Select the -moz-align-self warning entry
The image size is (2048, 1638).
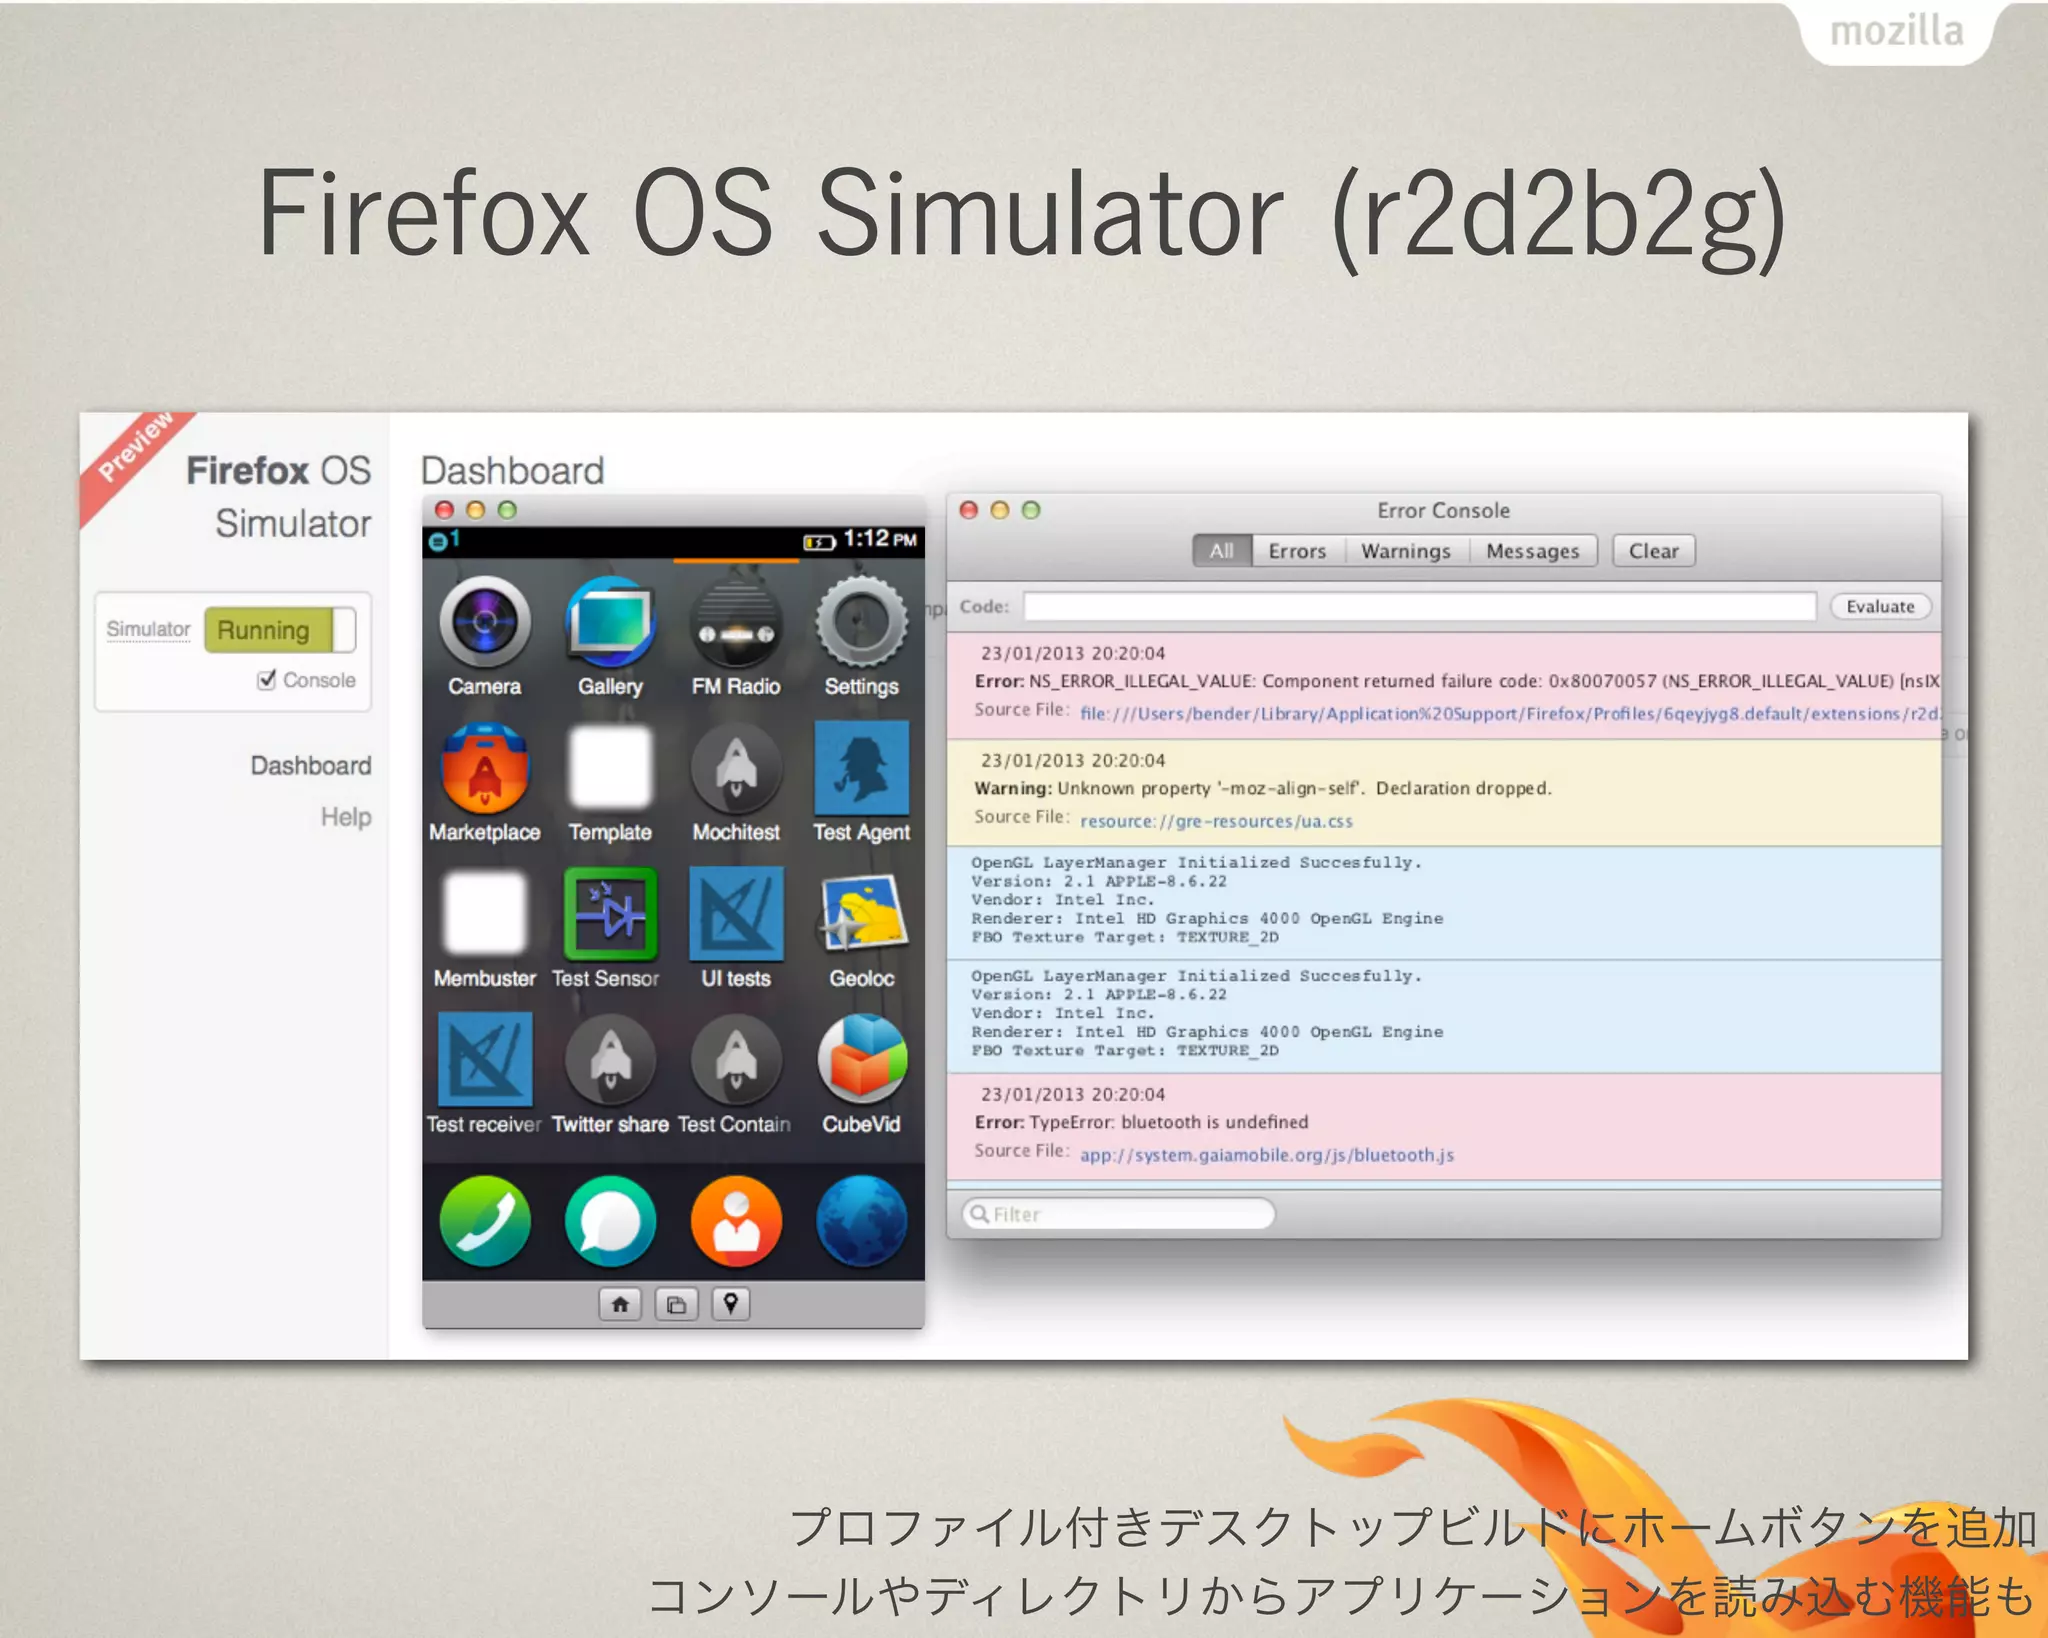tap(1444, 793)
